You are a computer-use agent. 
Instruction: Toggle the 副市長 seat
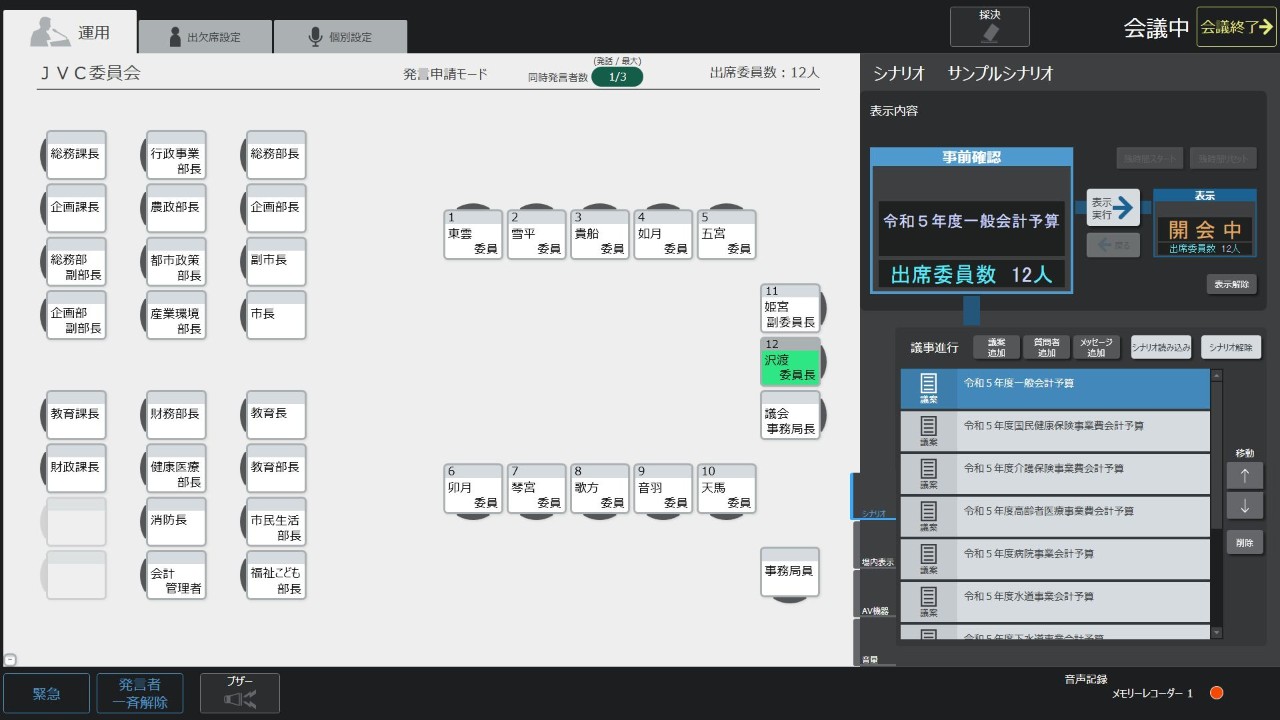[x=276, y=262]
